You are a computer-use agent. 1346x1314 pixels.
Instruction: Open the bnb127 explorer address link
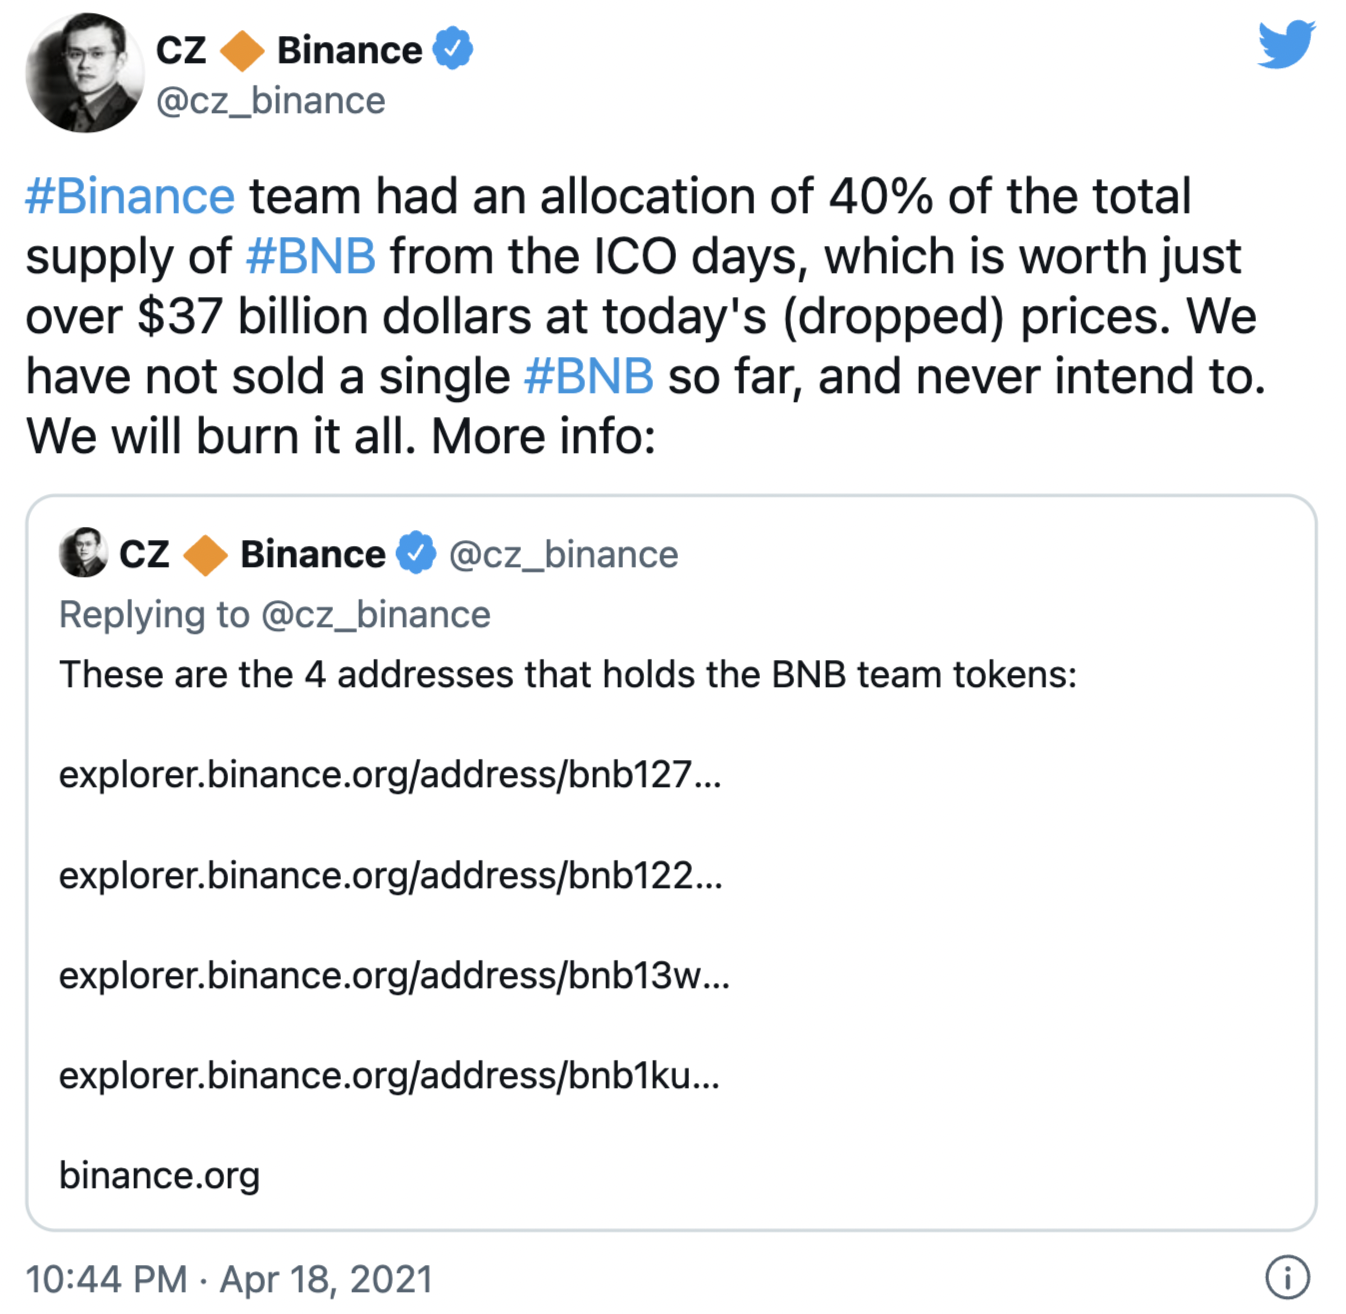pos(390,774)
